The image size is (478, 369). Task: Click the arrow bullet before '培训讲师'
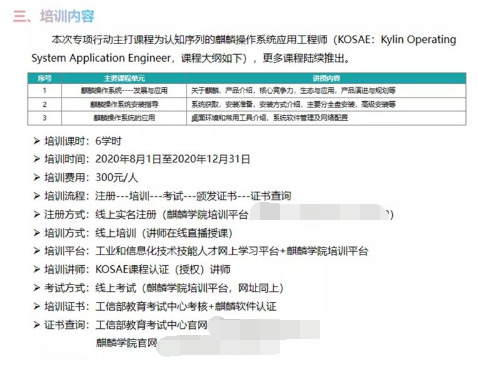37,269
